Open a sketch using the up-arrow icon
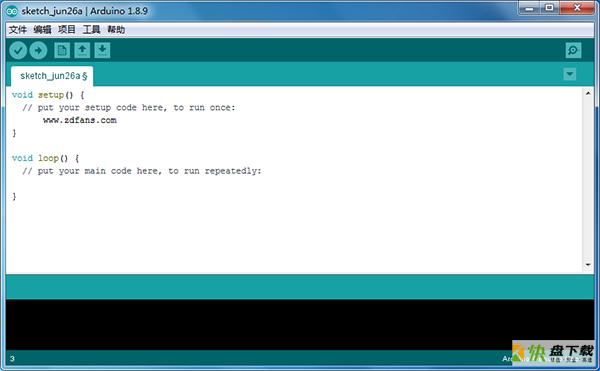600x371 pixels. pos(82,50)
